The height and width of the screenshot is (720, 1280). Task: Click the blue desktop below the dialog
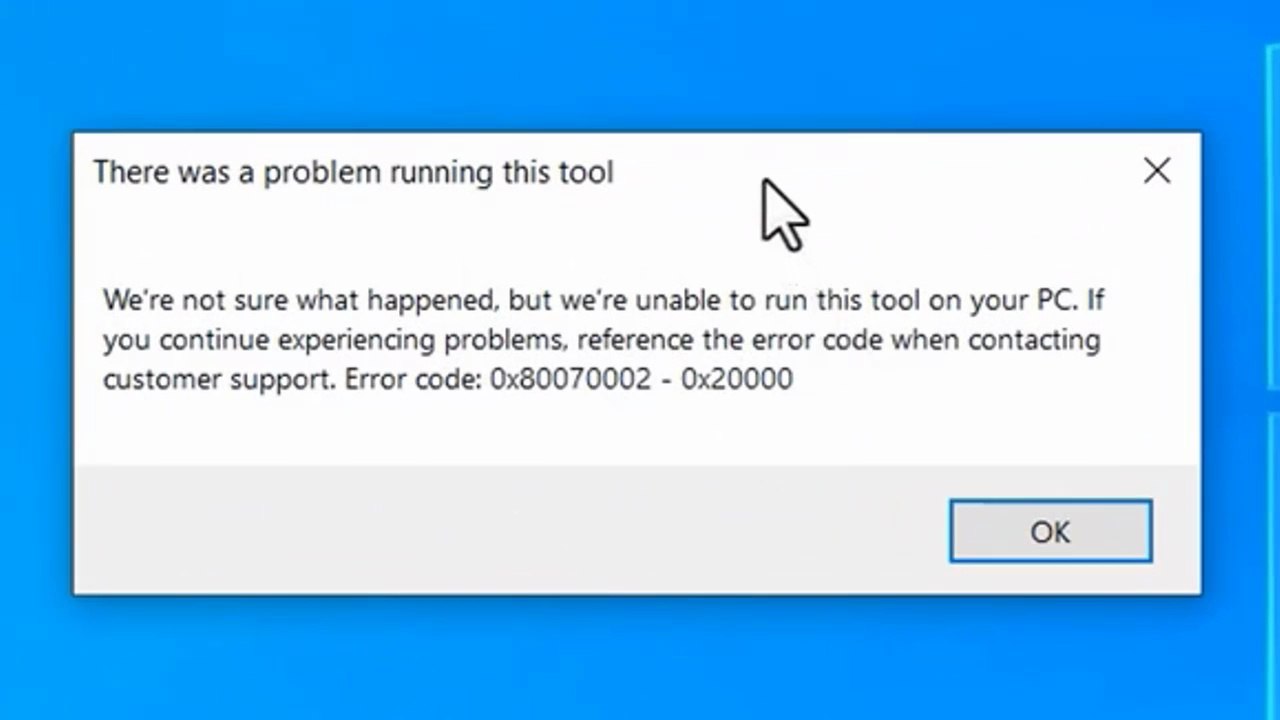[x=640, y=660]
